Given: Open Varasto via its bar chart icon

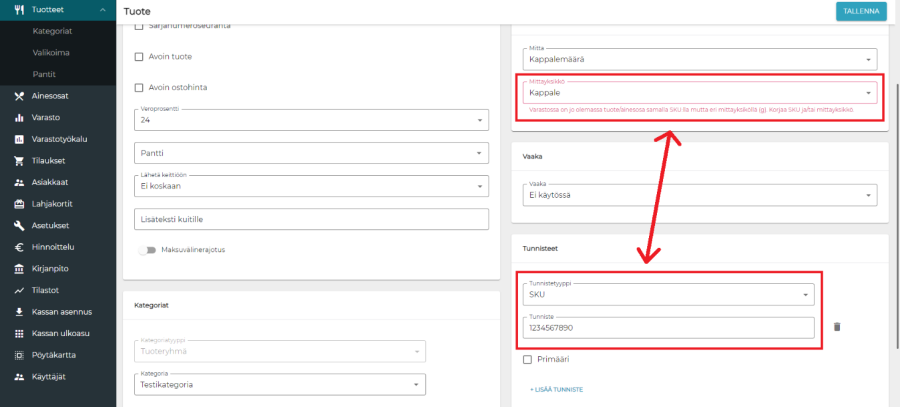Looking at the screenshot, I should coord(19,117).
